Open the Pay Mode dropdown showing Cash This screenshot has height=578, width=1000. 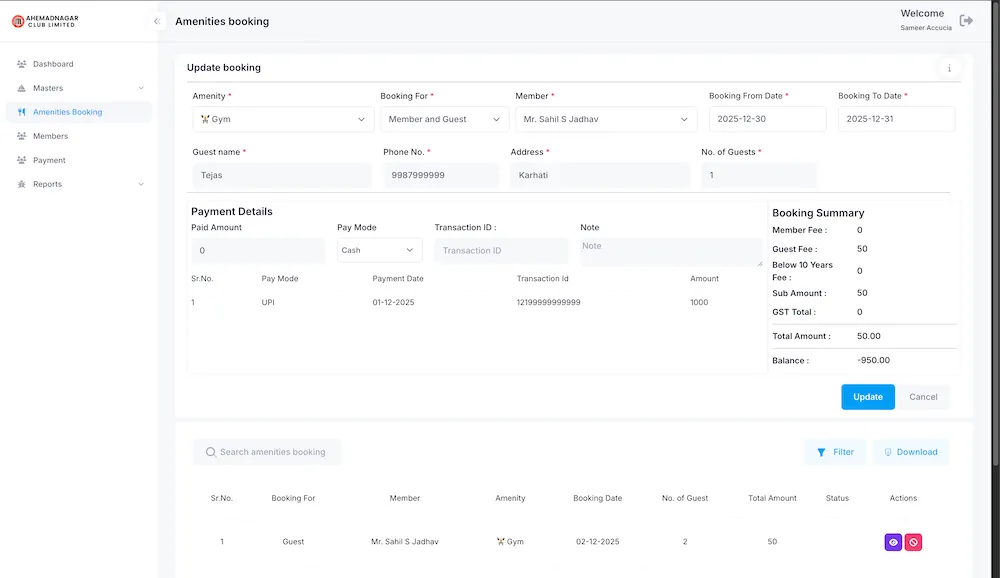(378, 249)
